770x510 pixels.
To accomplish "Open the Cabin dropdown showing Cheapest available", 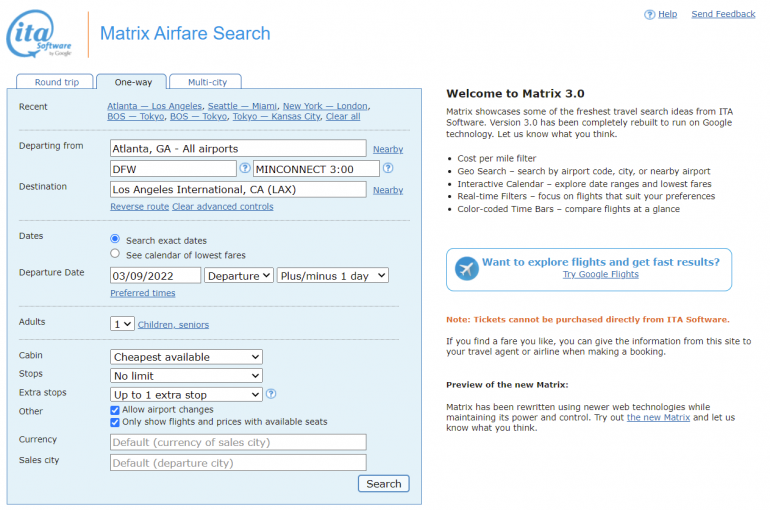I will coord(186,357).
